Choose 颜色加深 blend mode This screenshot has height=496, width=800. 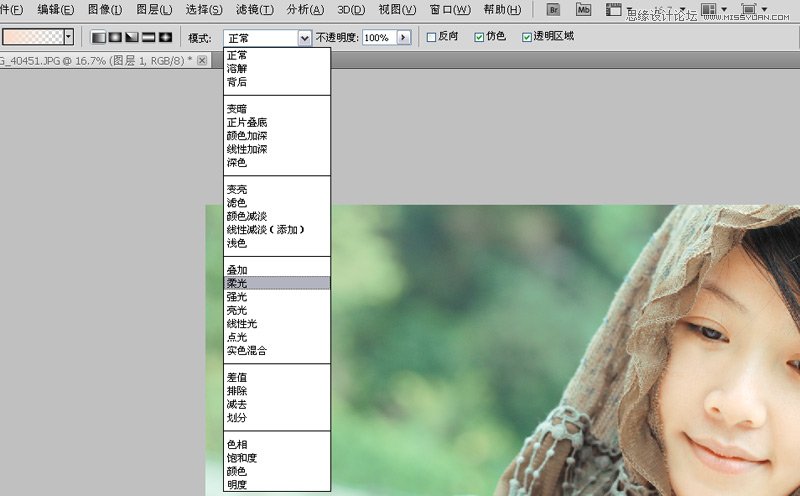click(x=277, y=136)
